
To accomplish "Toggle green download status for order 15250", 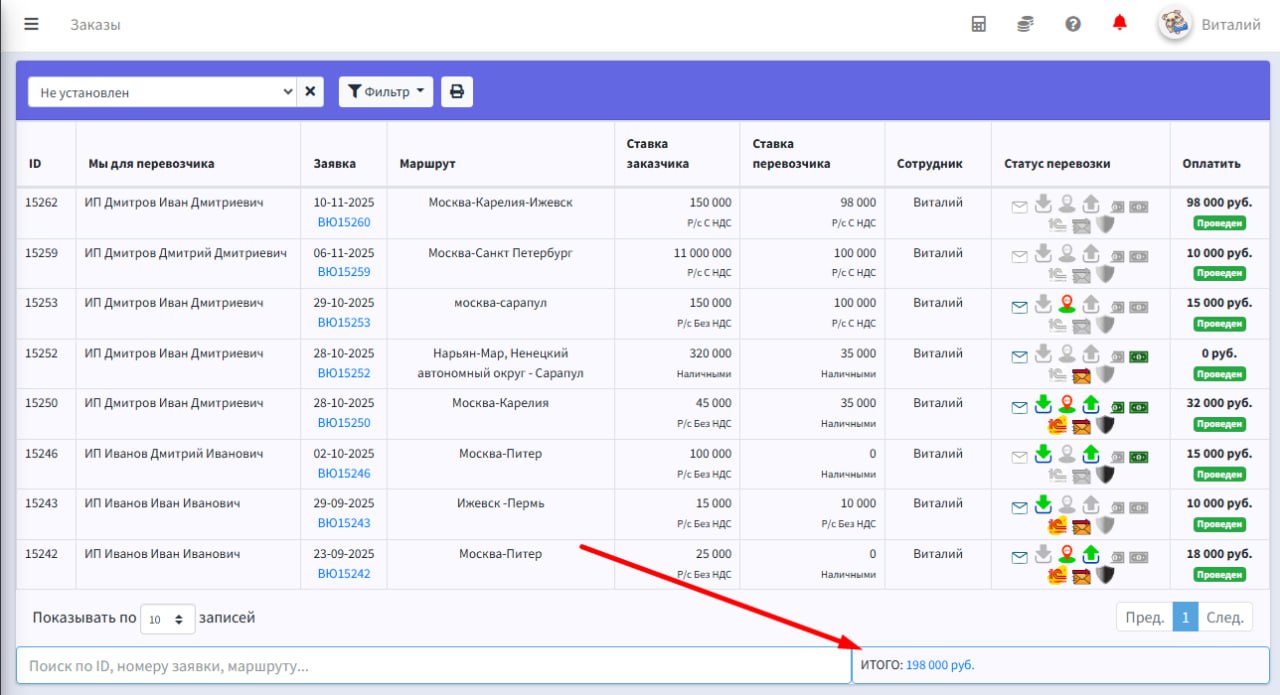I will click(x=1043, y=404).
